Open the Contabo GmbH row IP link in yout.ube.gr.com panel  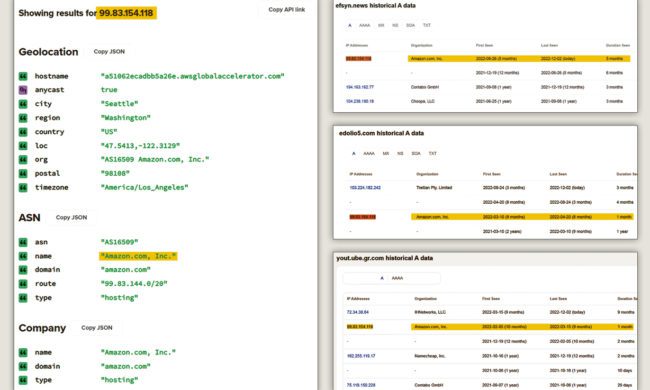(x=361, y=385)
